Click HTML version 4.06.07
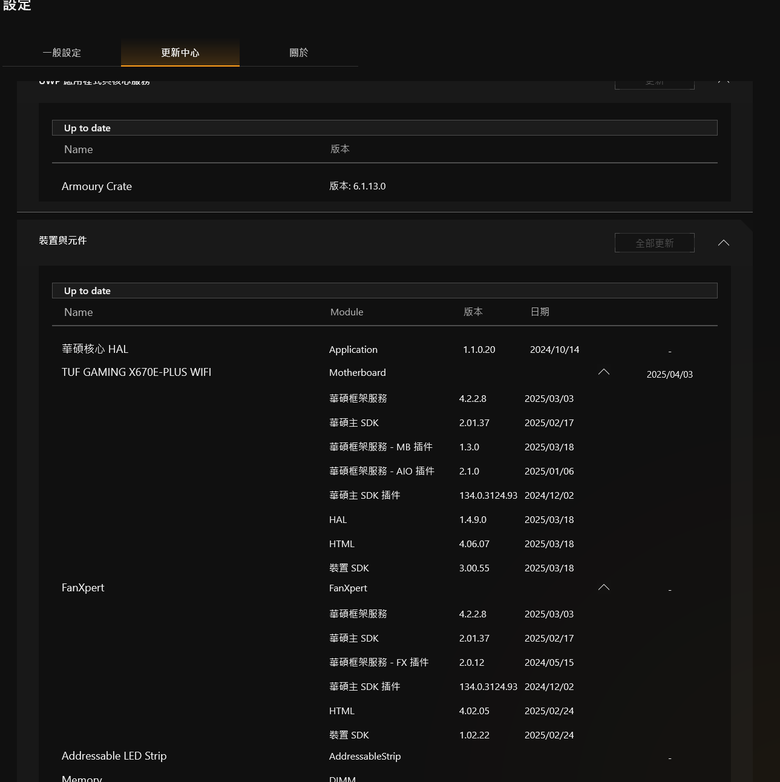This screenshot has height=782, width=780. point(474,544)
